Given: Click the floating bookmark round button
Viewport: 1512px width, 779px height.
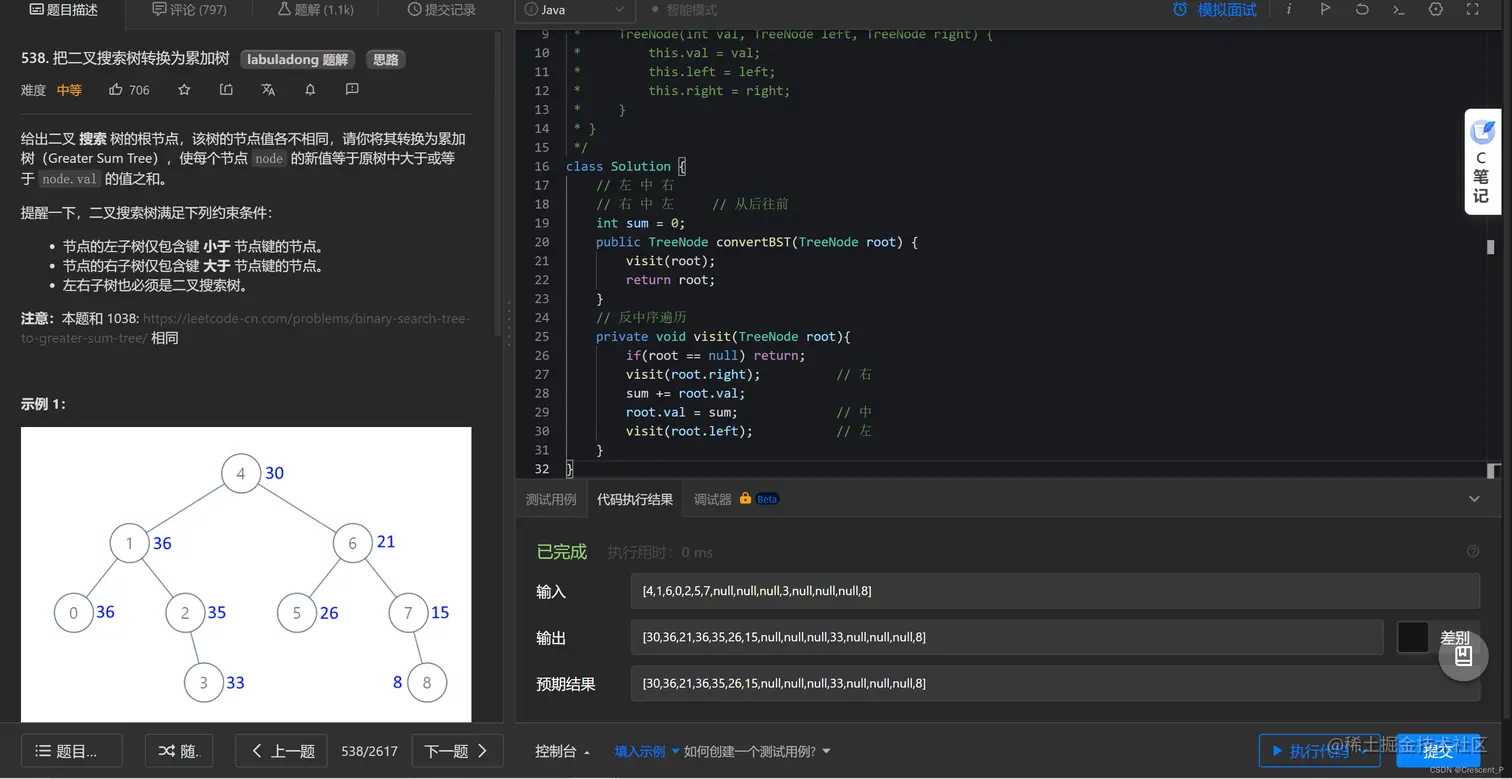Looking at the screenshot, I should coord(1463,656).
